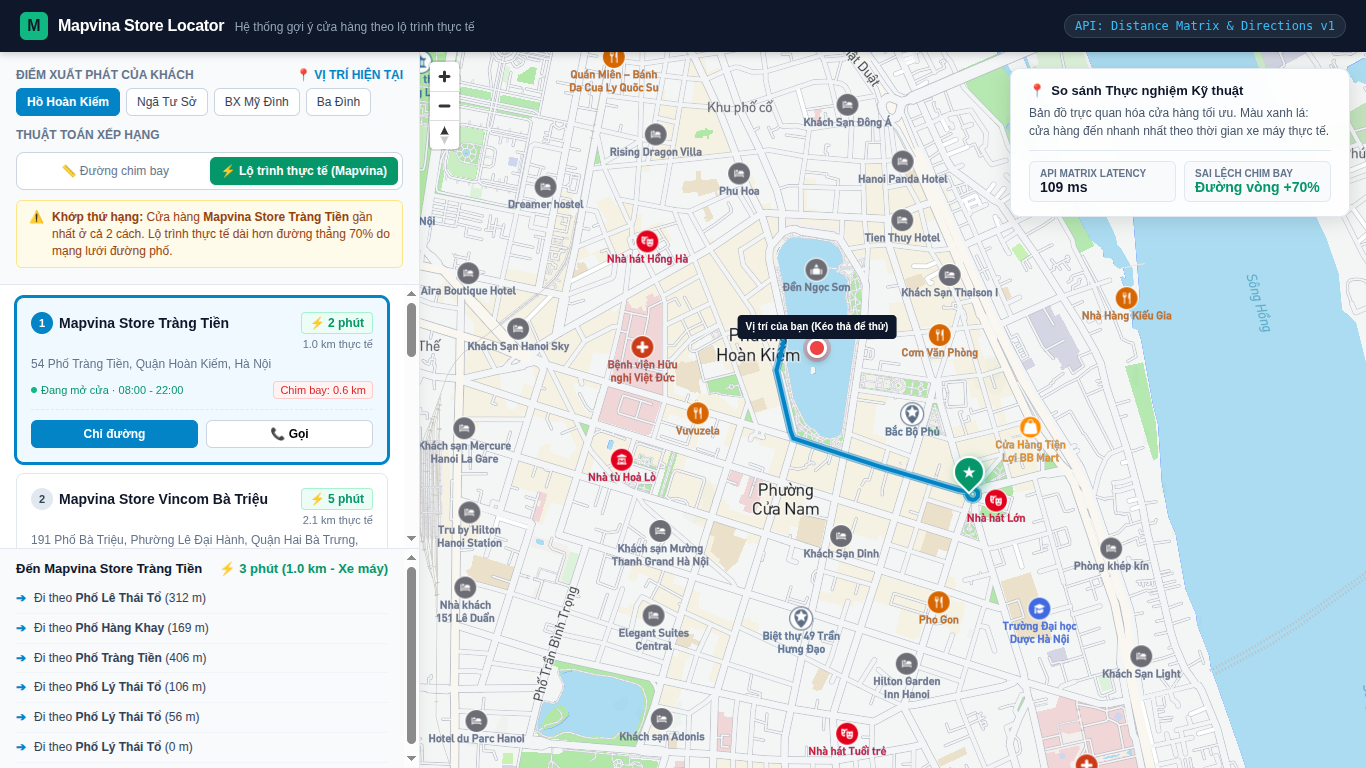Click direction step Phố Hàng Khay (169 m)

202,628
